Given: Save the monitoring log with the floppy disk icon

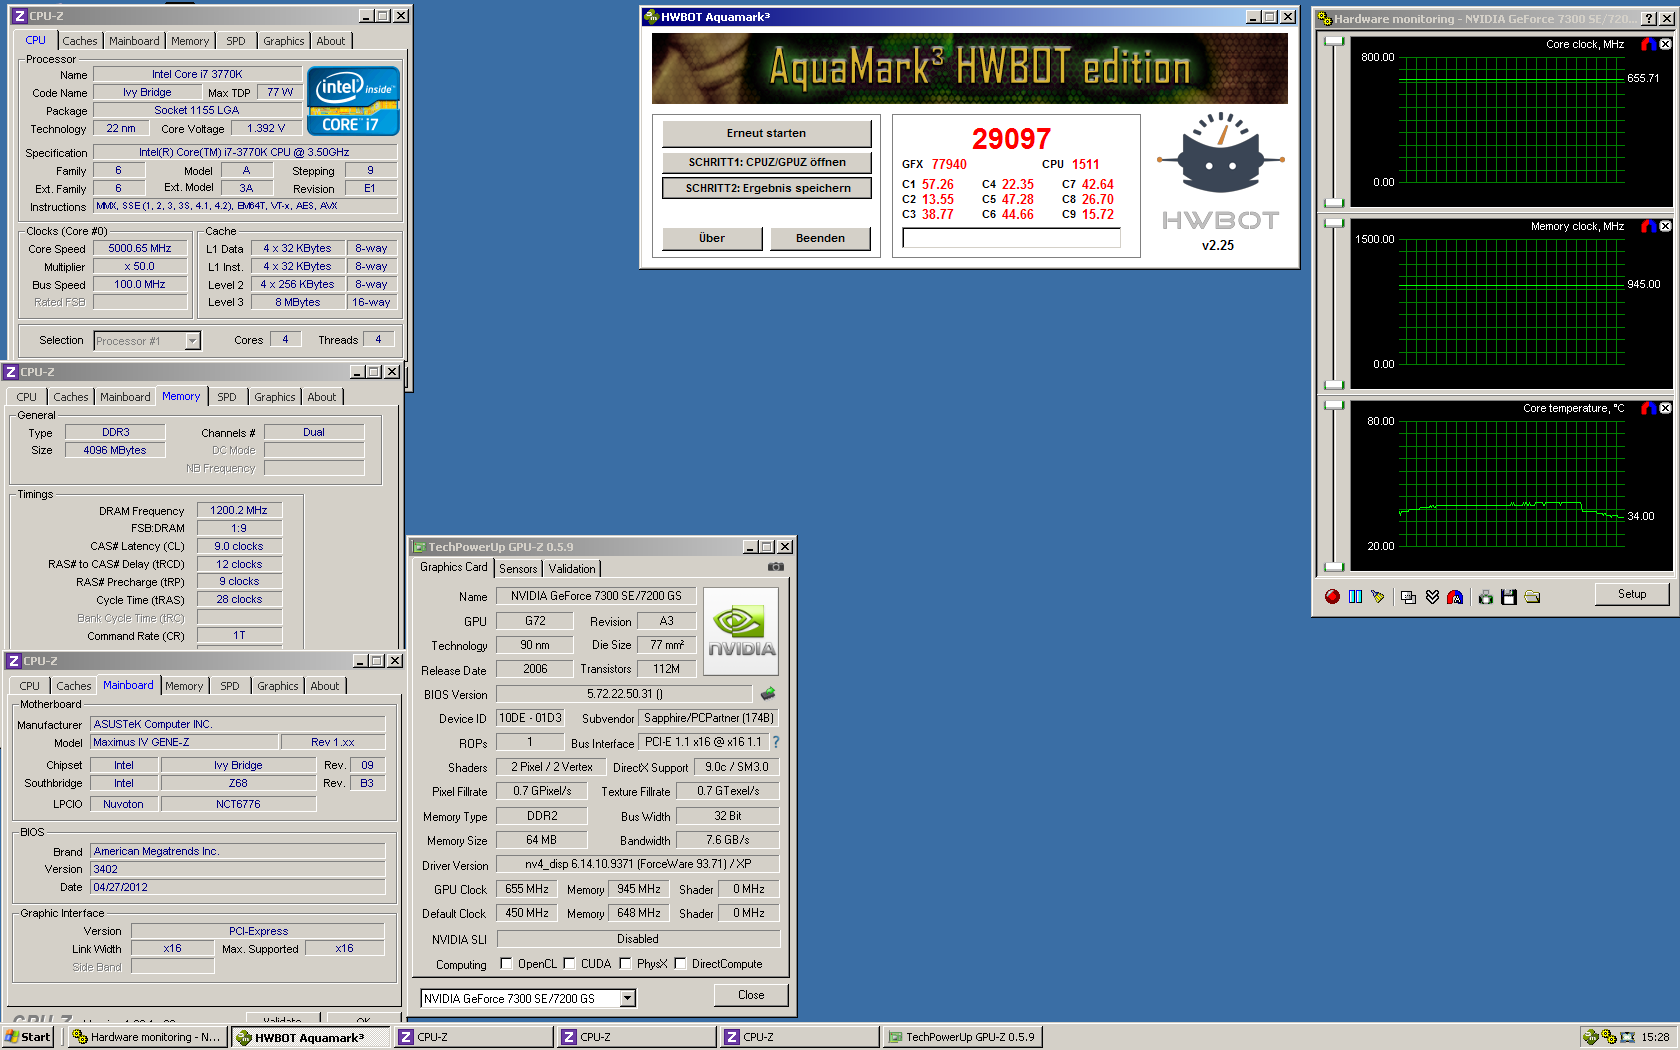Looking at the screenshot, I should [x=1509, y=597].
